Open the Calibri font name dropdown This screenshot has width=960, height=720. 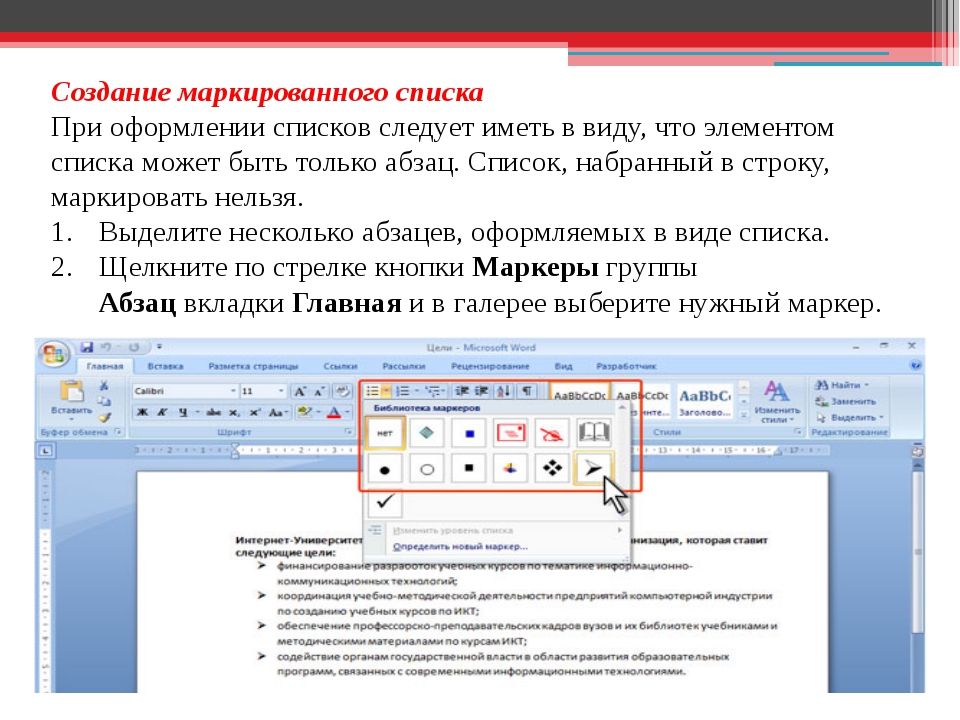pos(233,391)
